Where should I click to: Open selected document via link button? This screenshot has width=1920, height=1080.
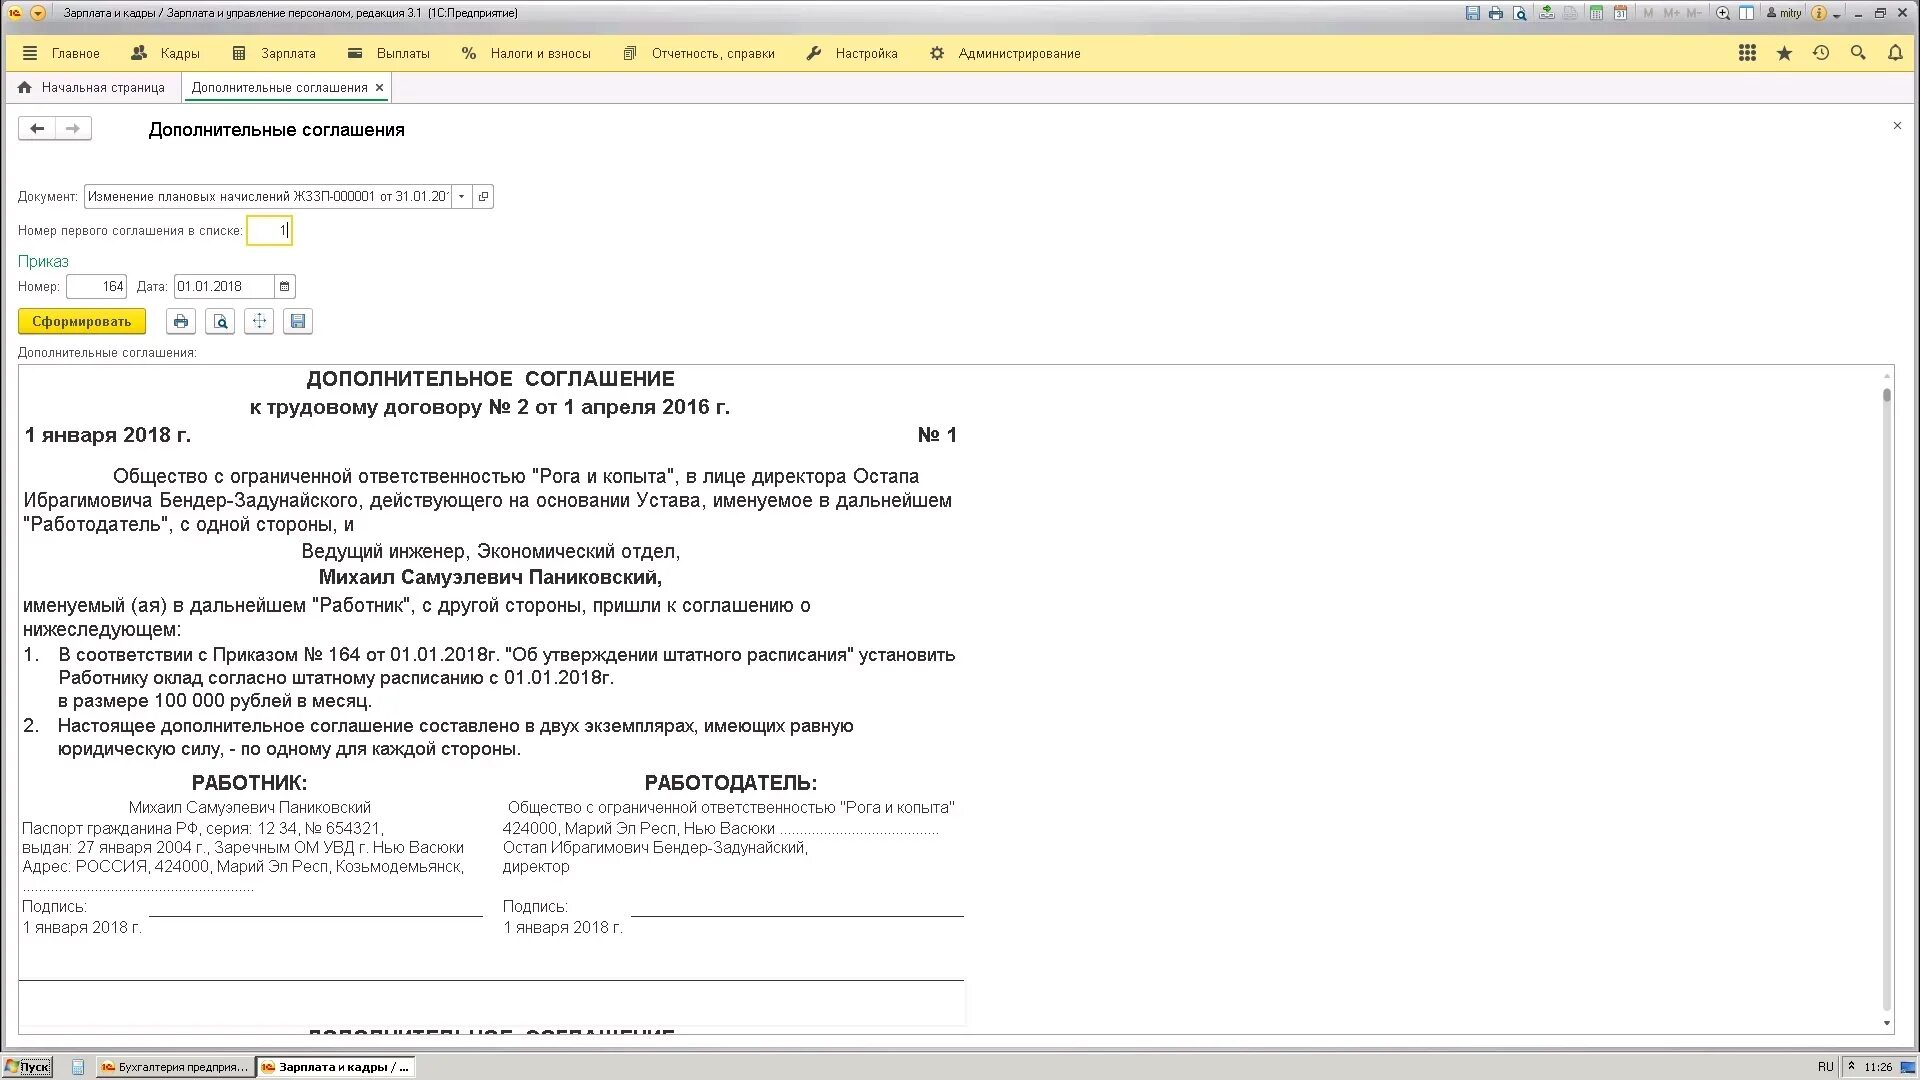pyautogui.click(x=483, y=197)
